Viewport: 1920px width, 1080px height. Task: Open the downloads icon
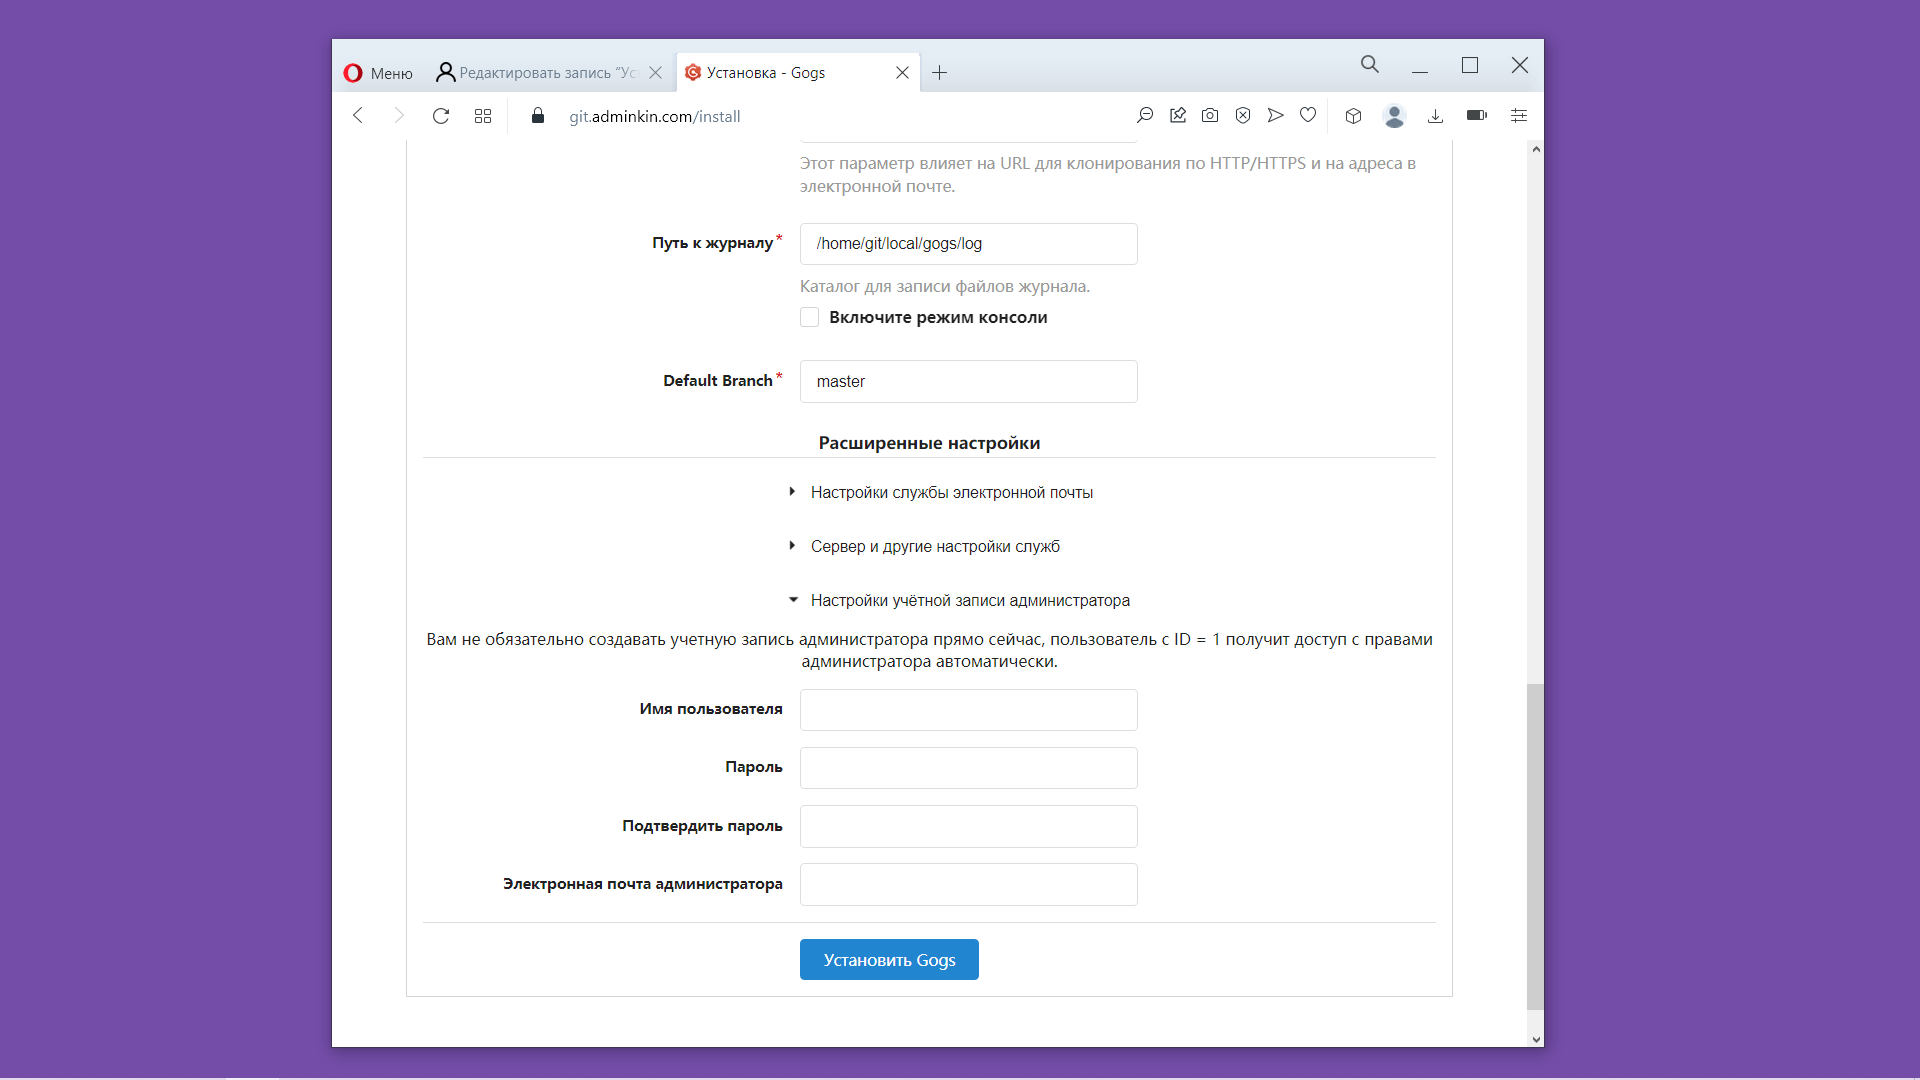coord(1435,116)
